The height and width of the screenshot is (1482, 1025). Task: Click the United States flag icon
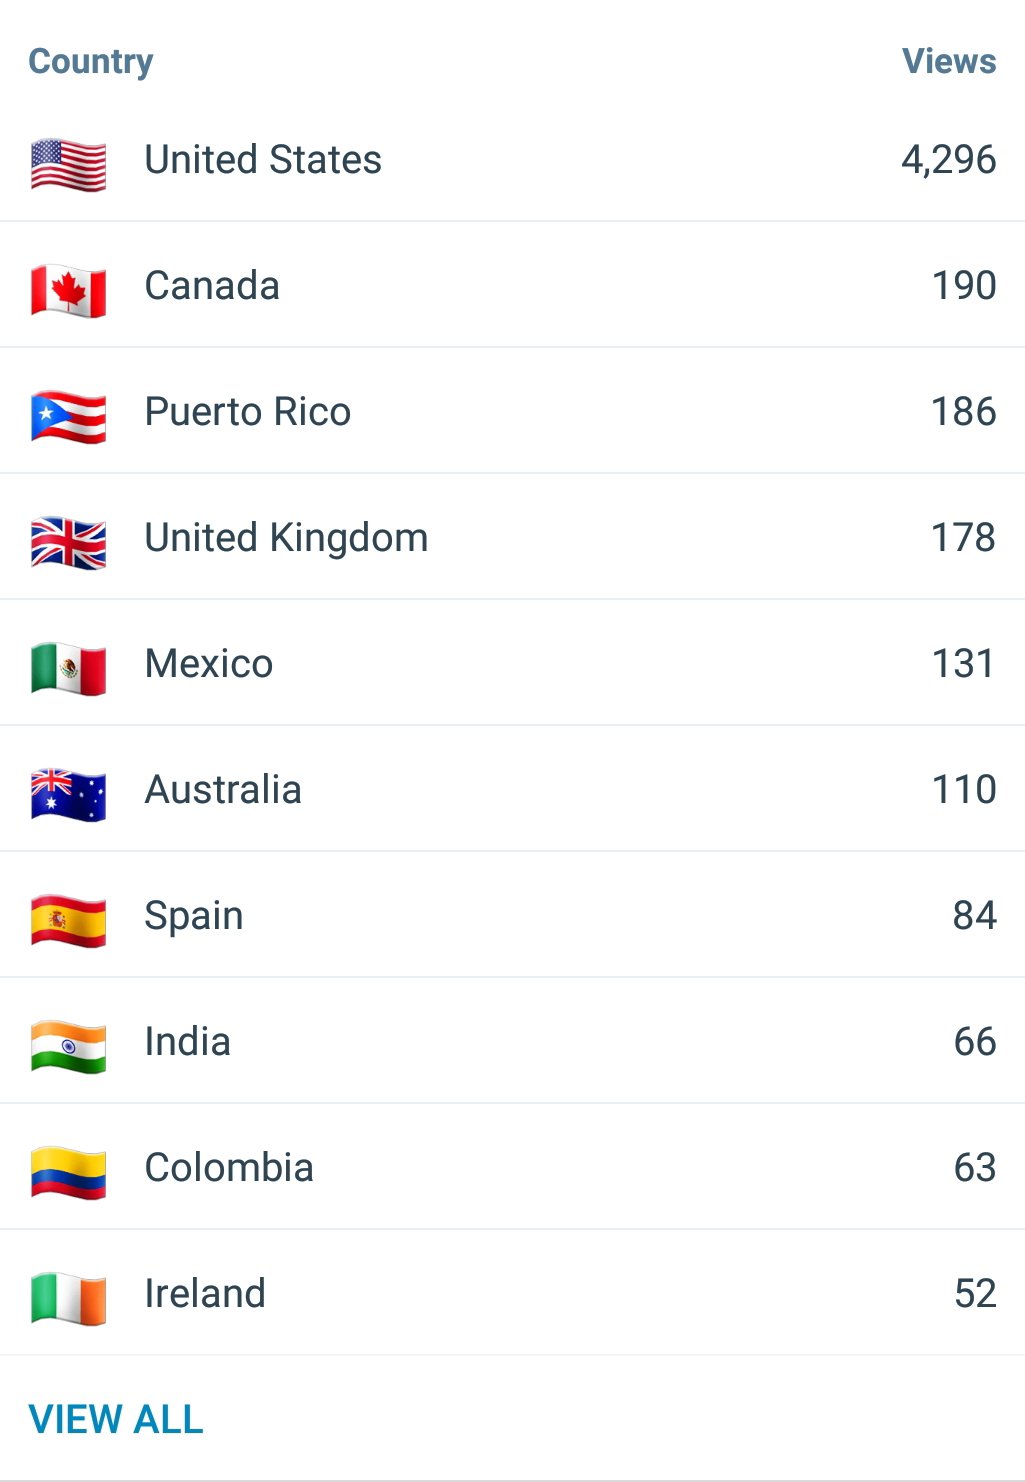point(68,163)
